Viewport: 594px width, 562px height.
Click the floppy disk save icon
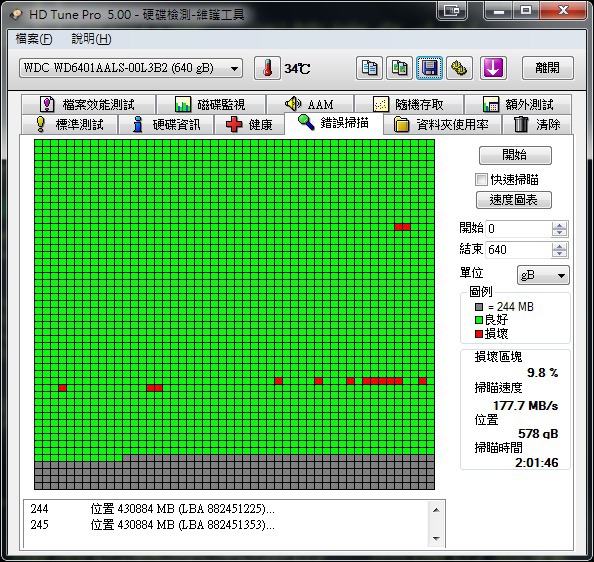coord(429,68)
